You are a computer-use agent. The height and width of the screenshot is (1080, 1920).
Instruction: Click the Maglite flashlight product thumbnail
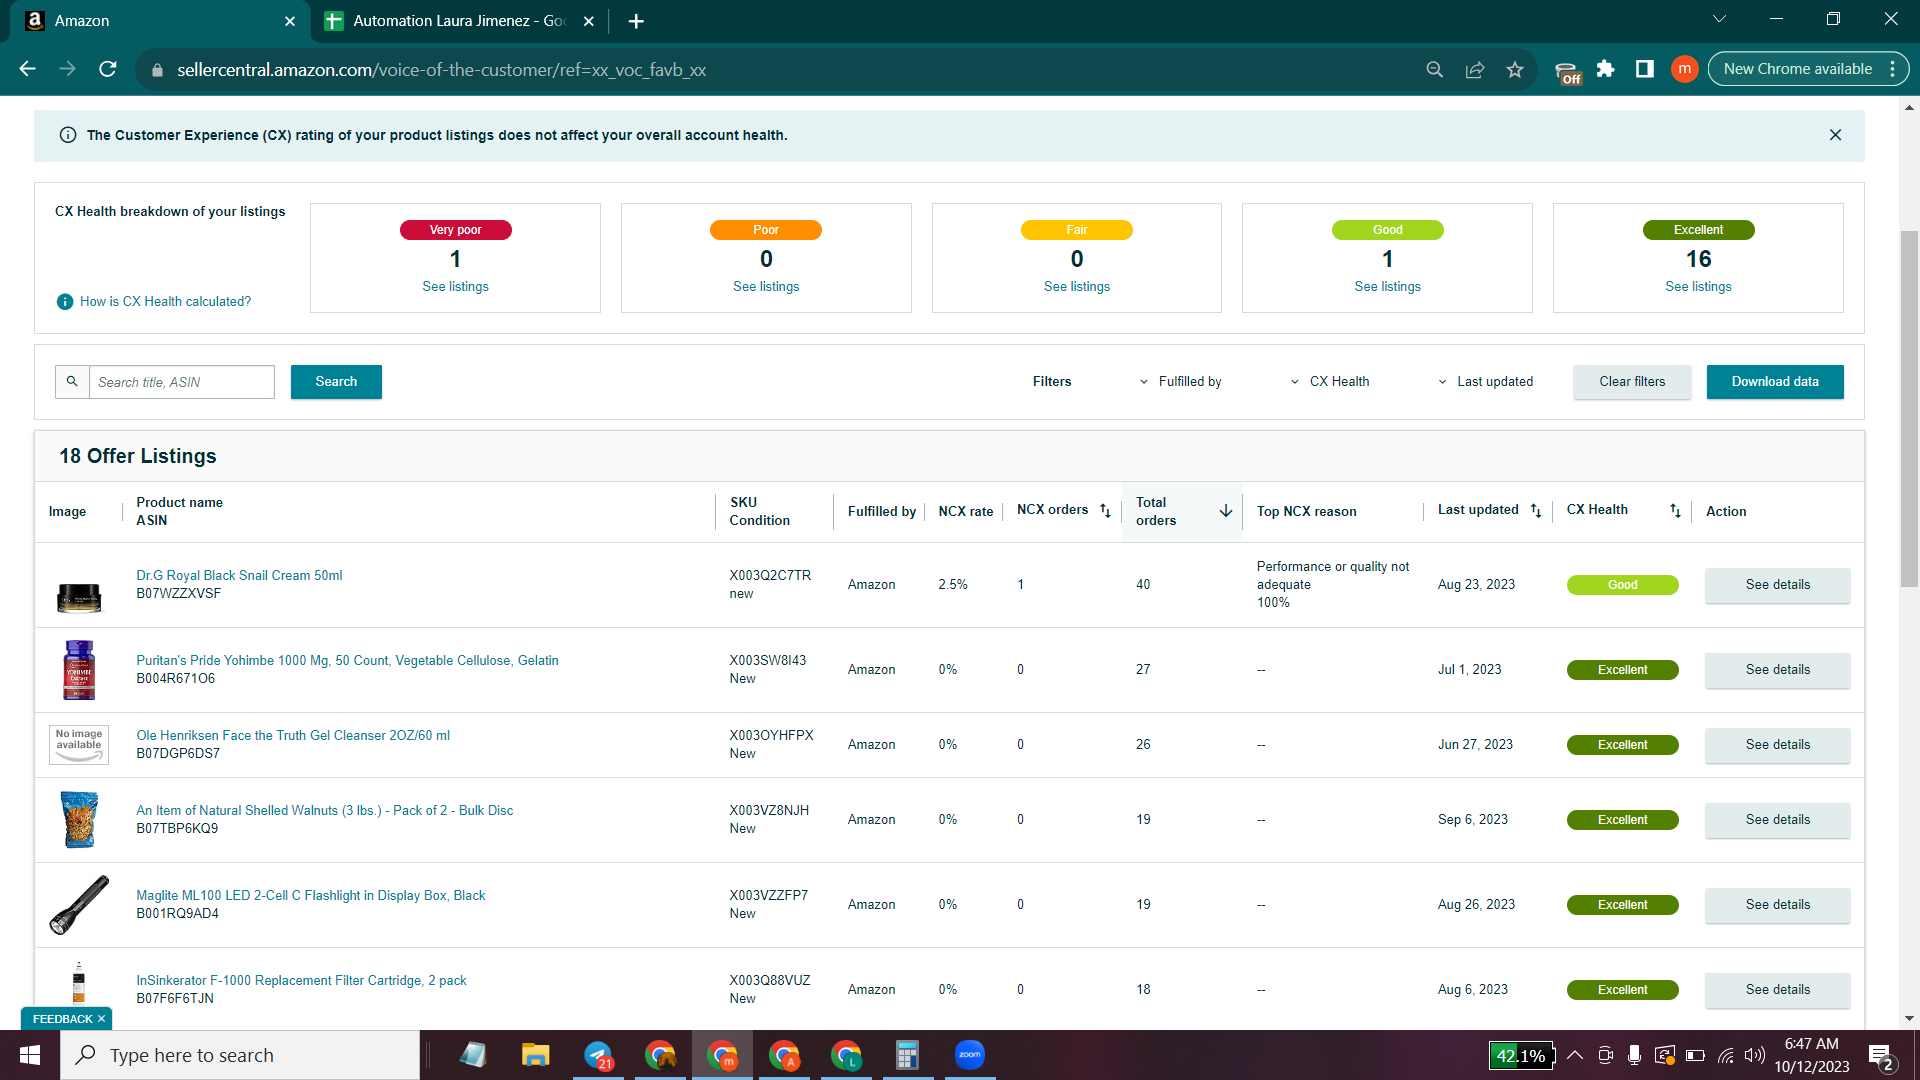(79, 905)
